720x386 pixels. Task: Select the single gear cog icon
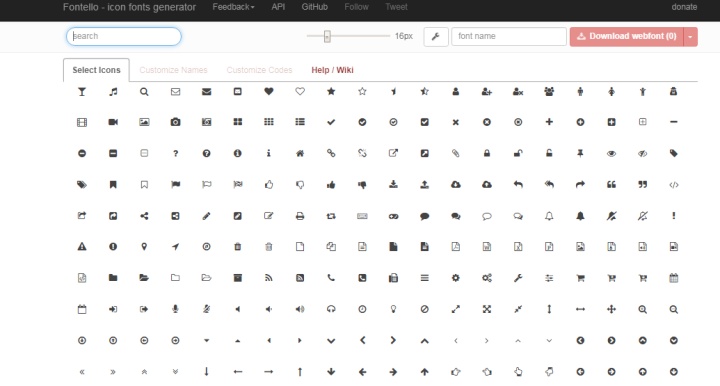(x=456, y=278)
